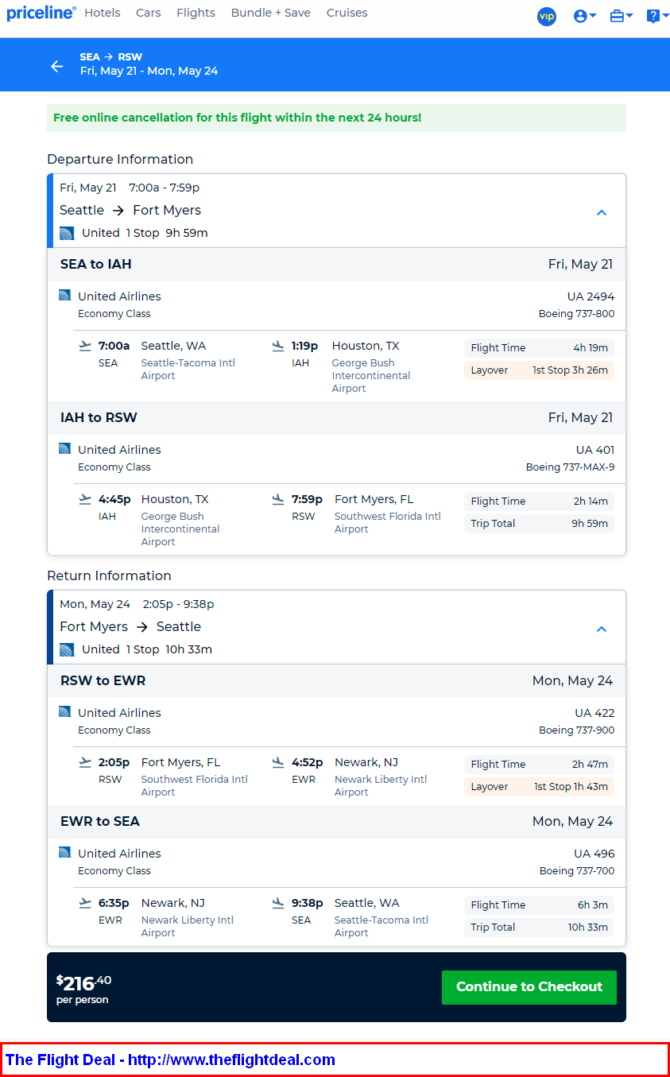This screenshot has width=670, height=1077.
Task: Collapse the Fort Myers to Seattle return card
Action: point(601,628)
